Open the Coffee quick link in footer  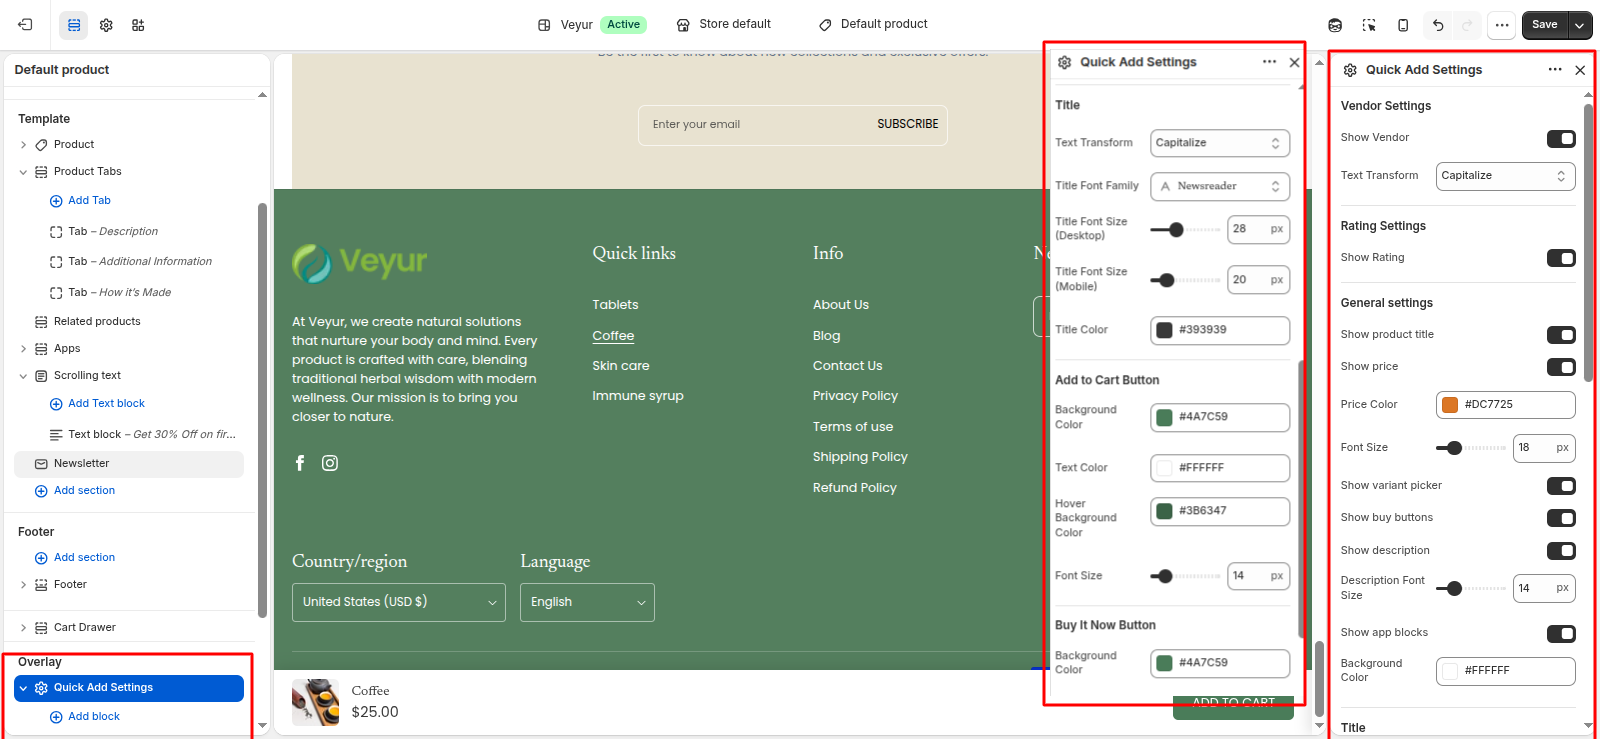click(x=613, y=336)
